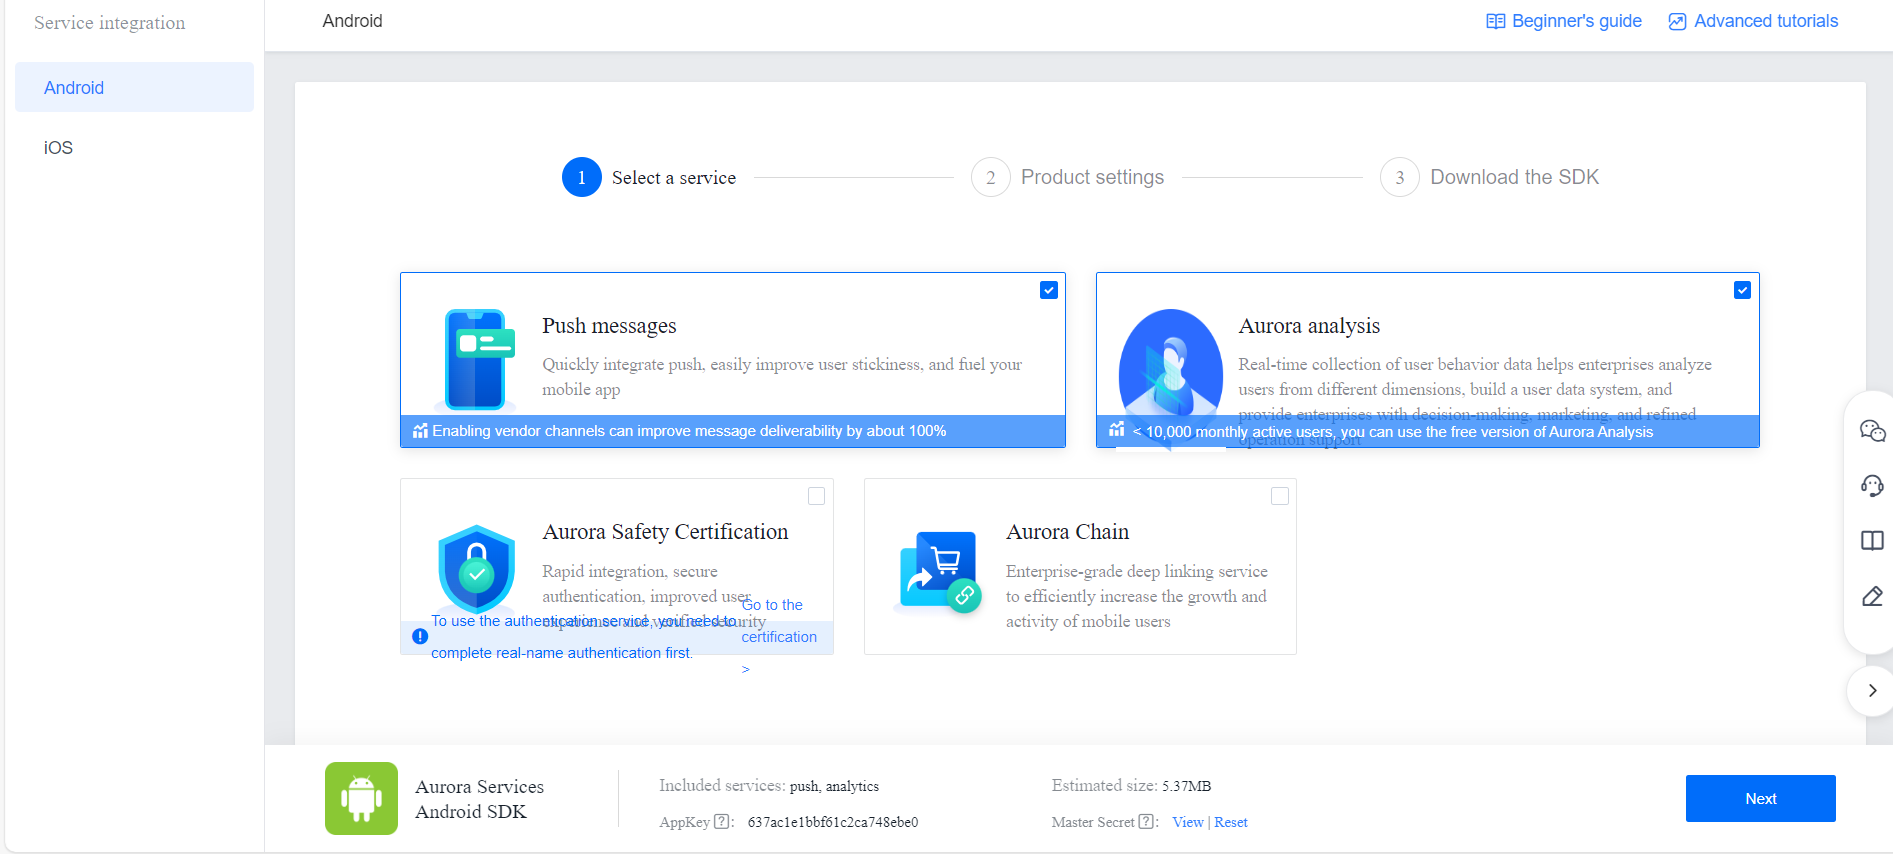Open the documentation book icon
Image resolution: width=1893 pixels, height=854 pixels.
click(x=1872, y=541)
